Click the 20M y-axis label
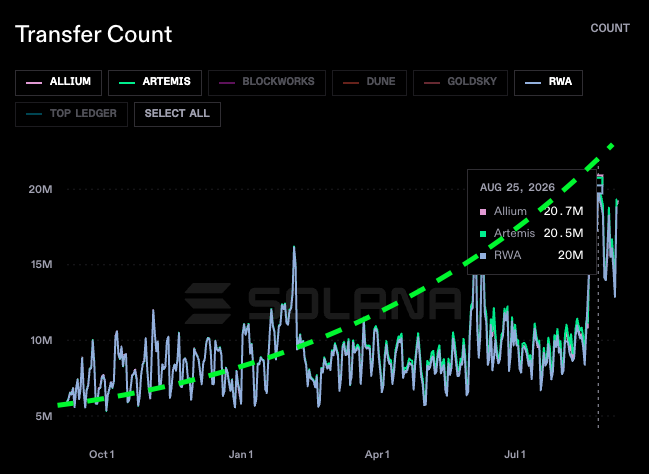This screenshot has width=649, height=474. pyautogui.click(x=41, y=189)
